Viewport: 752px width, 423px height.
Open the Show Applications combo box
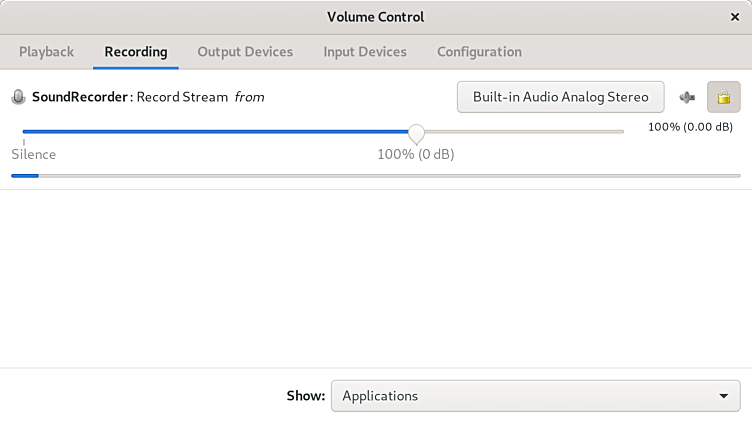535,396
